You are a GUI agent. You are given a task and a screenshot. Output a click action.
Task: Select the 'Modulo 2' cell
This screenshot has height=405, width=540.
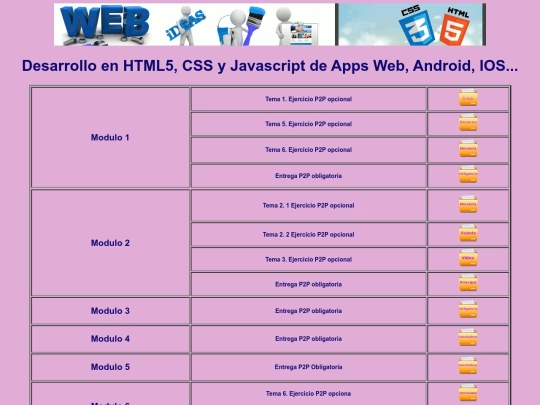pyautogui.click(x=110, y=243)
